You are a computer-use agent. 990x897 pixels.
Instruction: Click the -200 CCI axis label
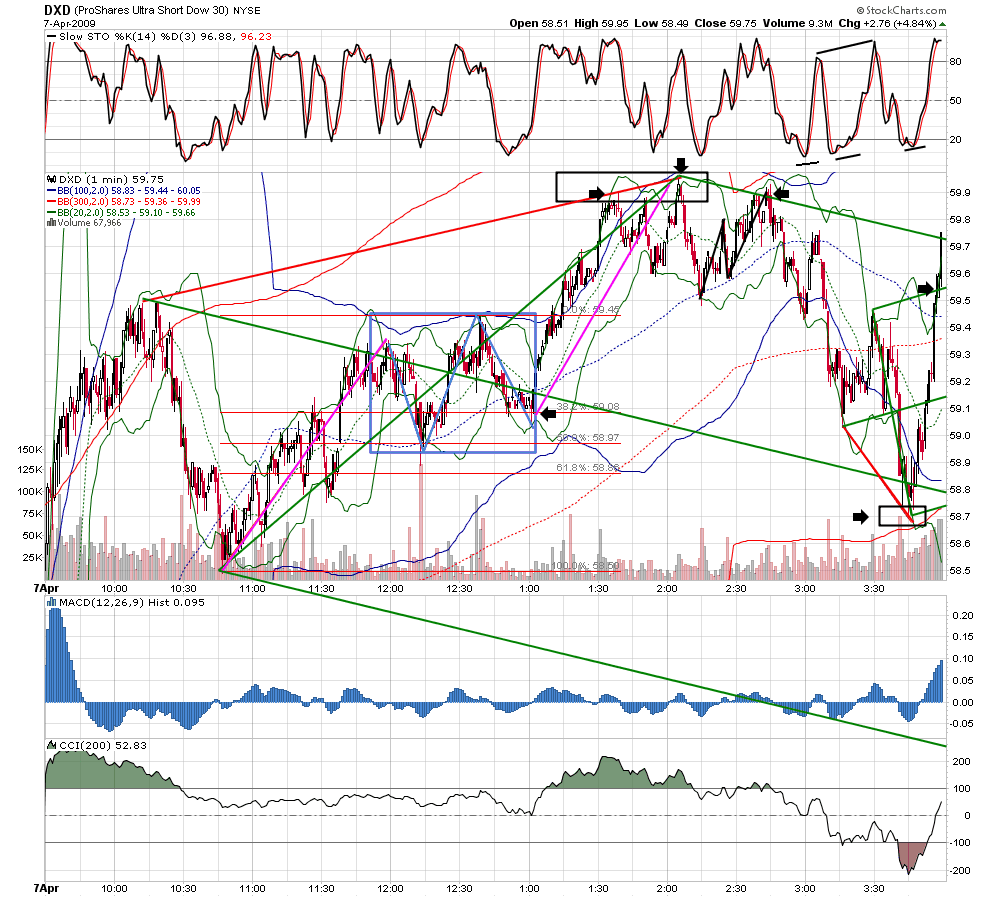click(x=960, y=870)
